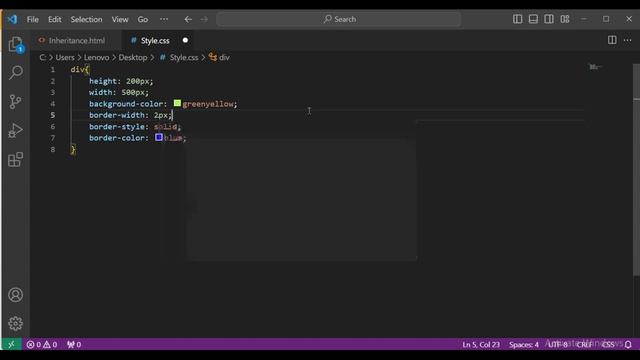Change end of line via CRLF
Image resolution: width=640 pixels, height=360 pixels.
[584, 344]
